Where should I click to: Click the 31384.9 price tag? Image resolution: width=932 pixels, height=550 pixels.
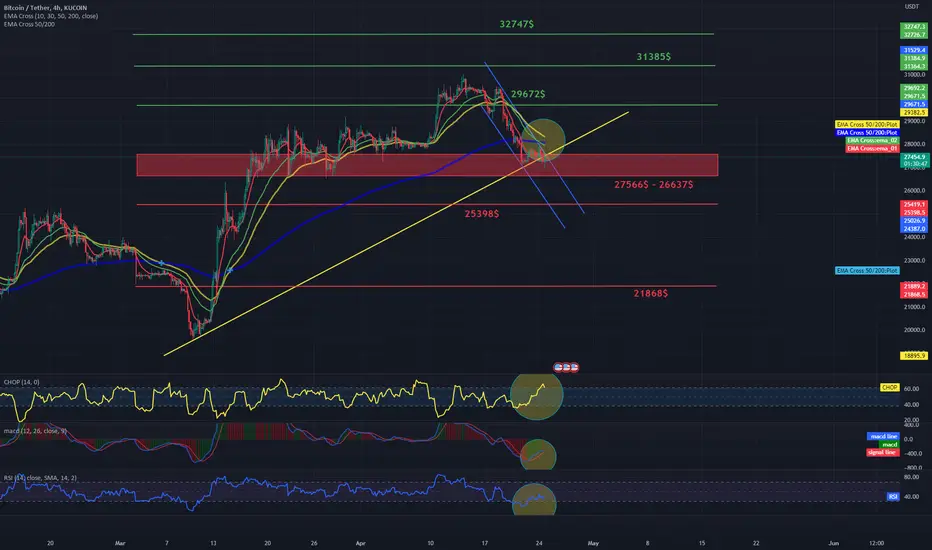914,58
